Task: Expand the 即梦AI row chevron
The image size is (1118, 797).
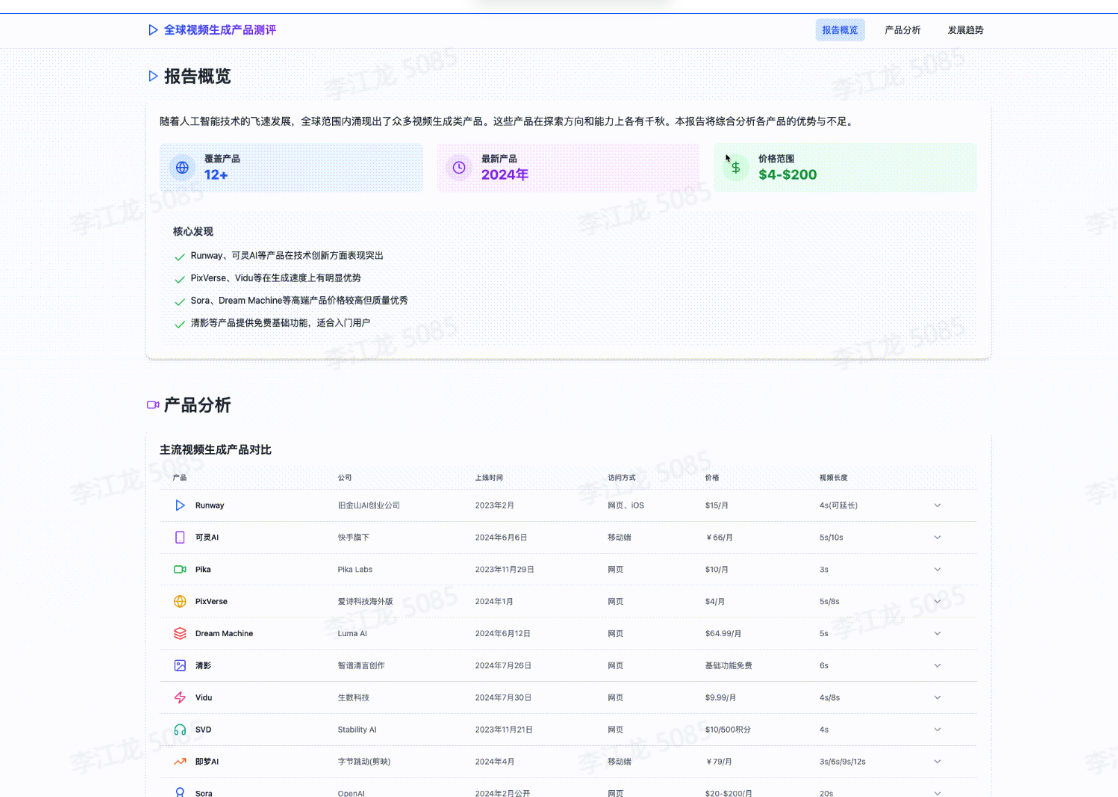Action: (938, 761)
